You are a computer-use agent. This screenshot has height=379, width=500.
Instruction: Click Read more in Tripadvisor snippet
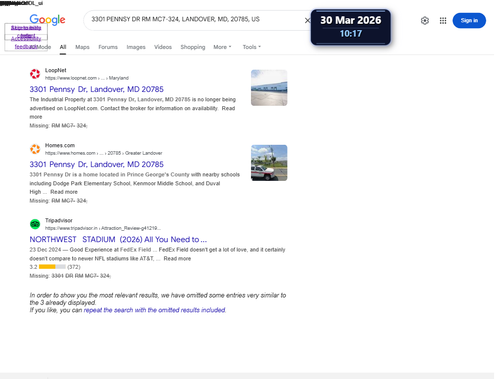click(177, 259)
